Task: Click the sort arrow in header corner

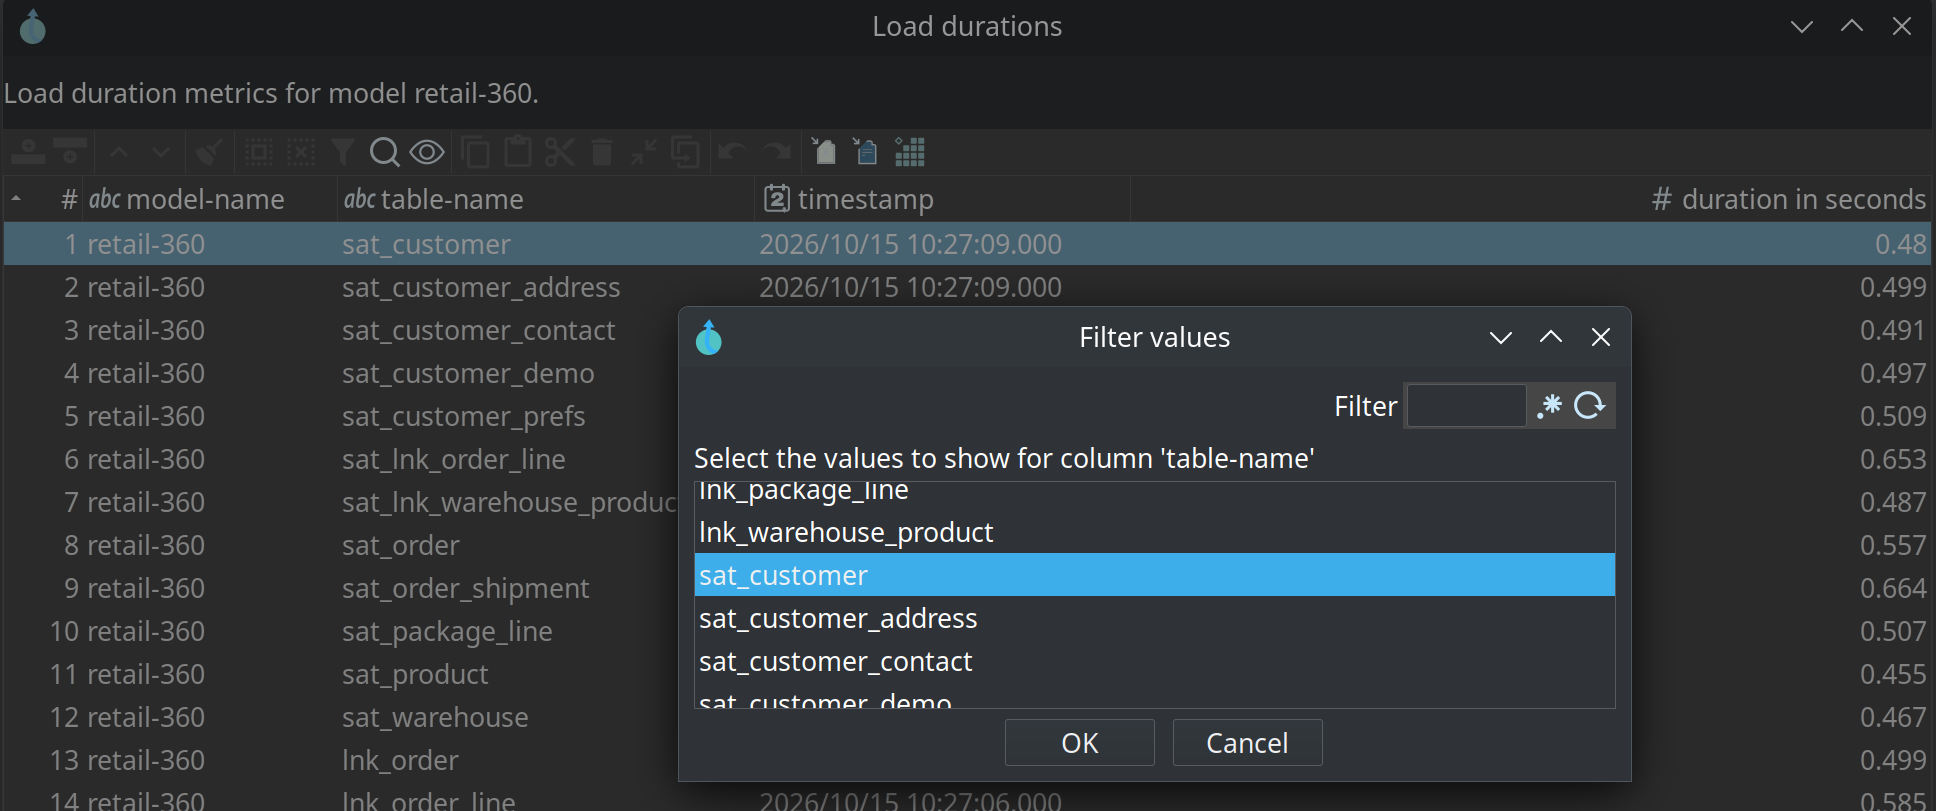Action: 17,199
